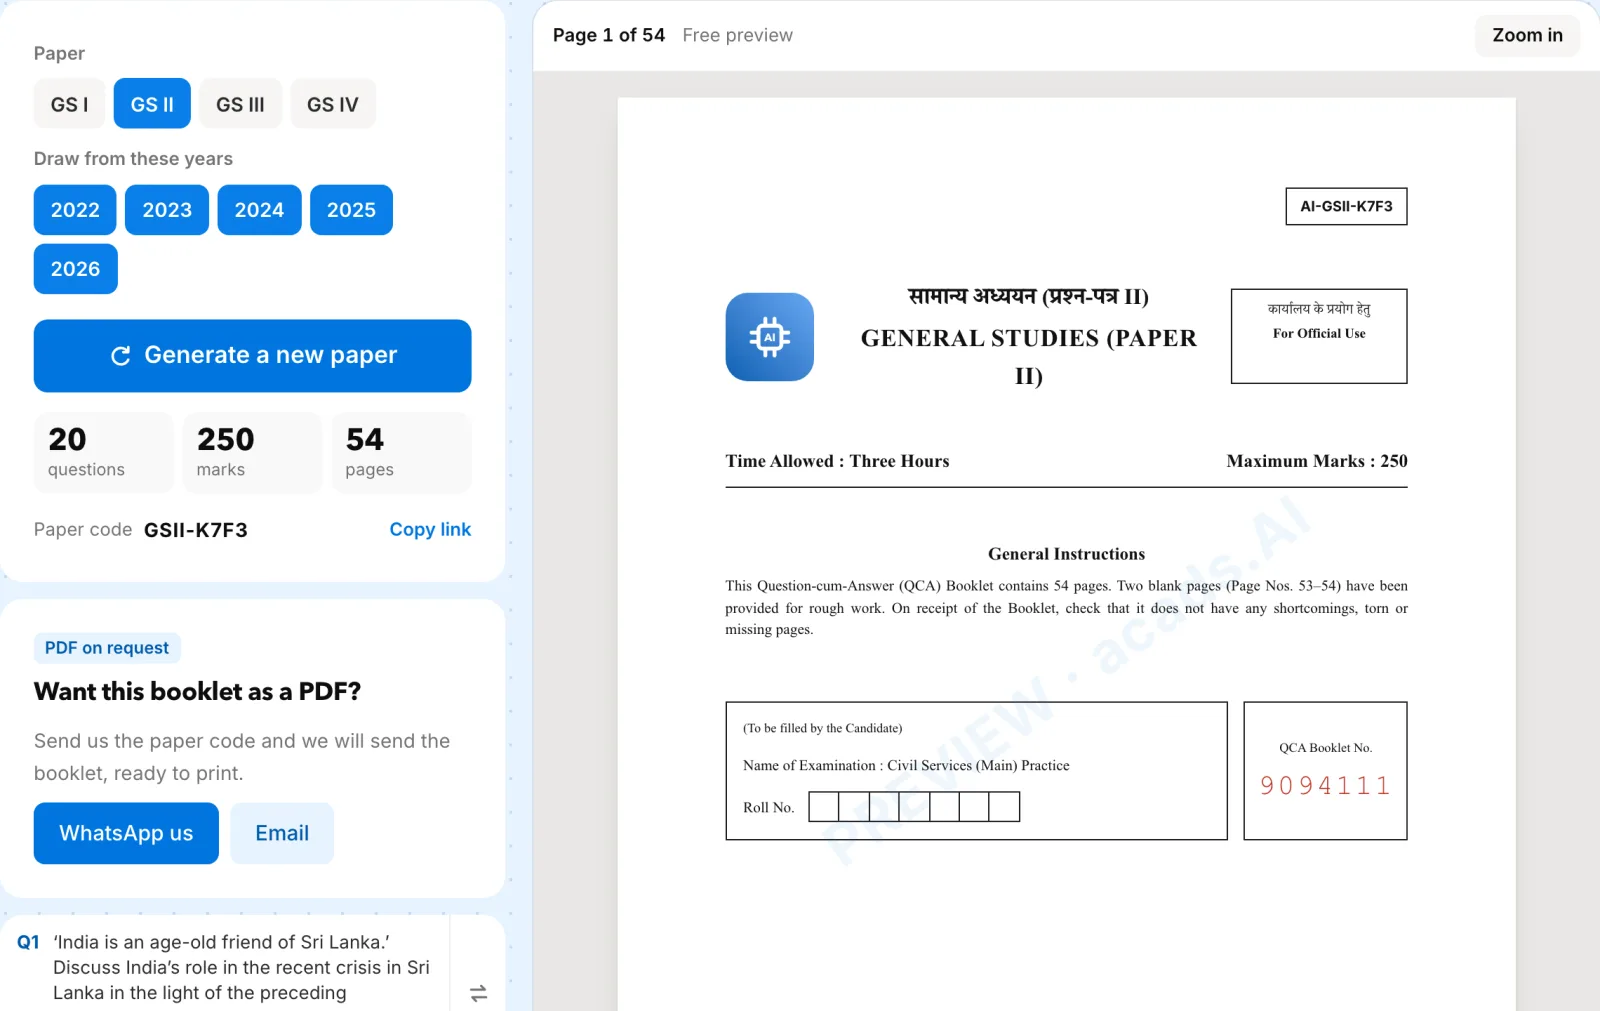Open WhatsApp us to request PDF
Screen dimensions: 1600x1011
(126, 833)
